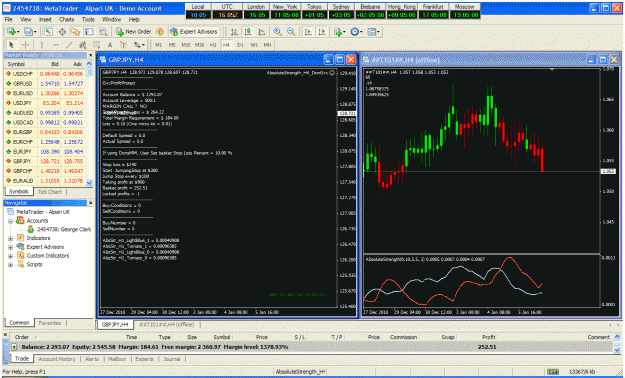This screenshot has height=378, width=625.
Task: Open the File menu
Action: pos(8,19)
